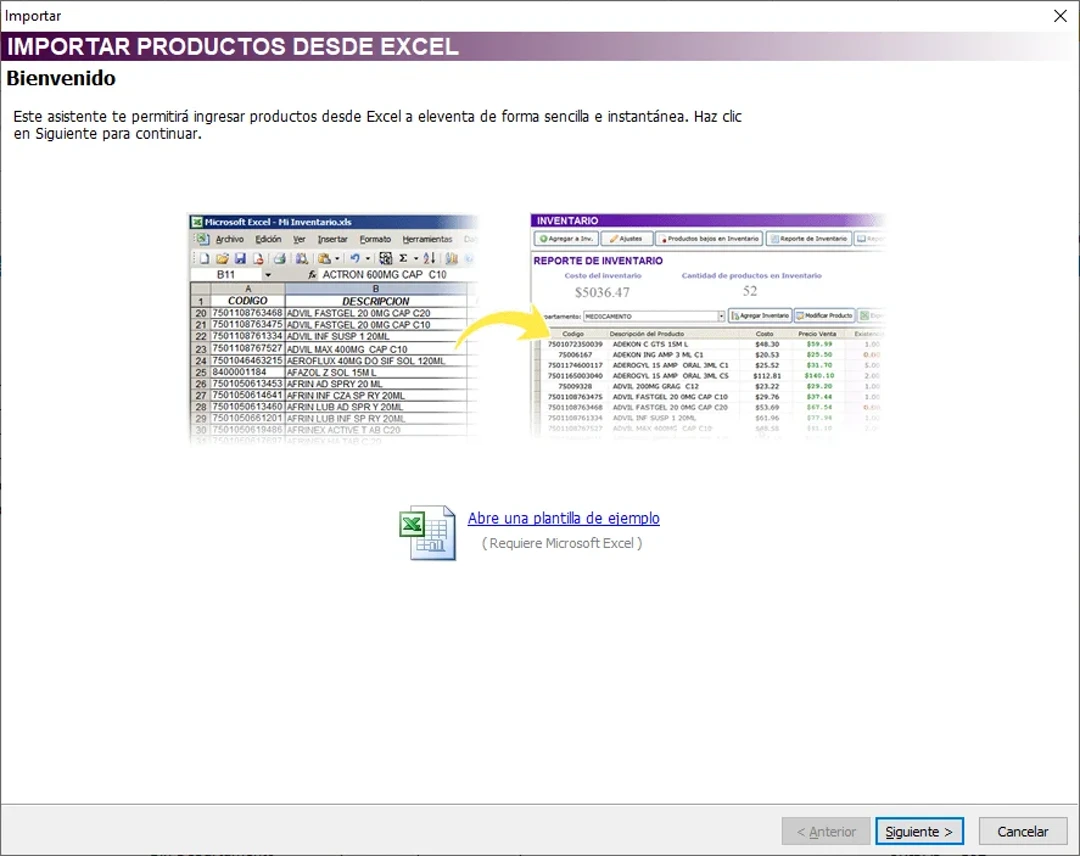Viewport: 1080px width, 856px height.
Task: Click the Ajustes pencil button in illustration
Action: click(626, 239)
